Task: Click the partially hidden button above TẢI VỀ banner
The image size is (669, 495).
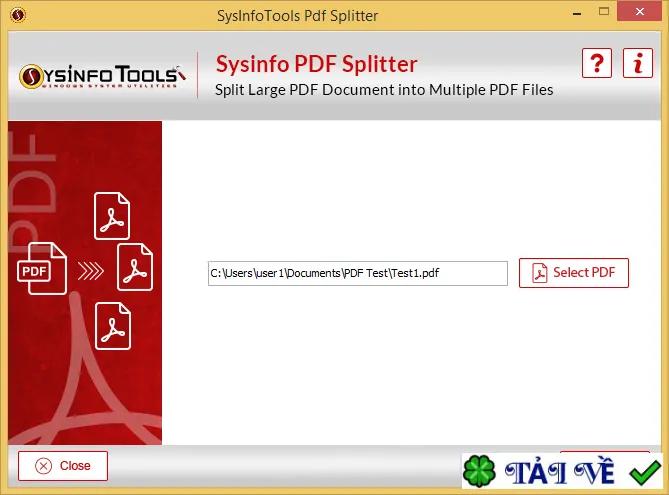Action: click(x=605, y=451)
